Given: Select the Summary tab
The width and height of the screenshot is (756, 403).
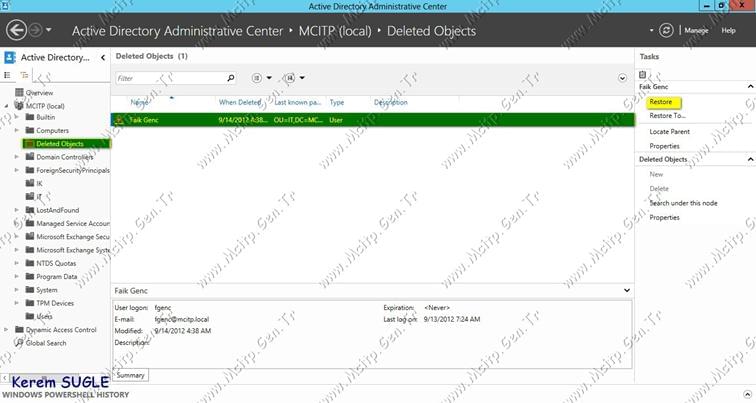Looking at the screenshot, I should pyautogui.click(x=130, y=375).
